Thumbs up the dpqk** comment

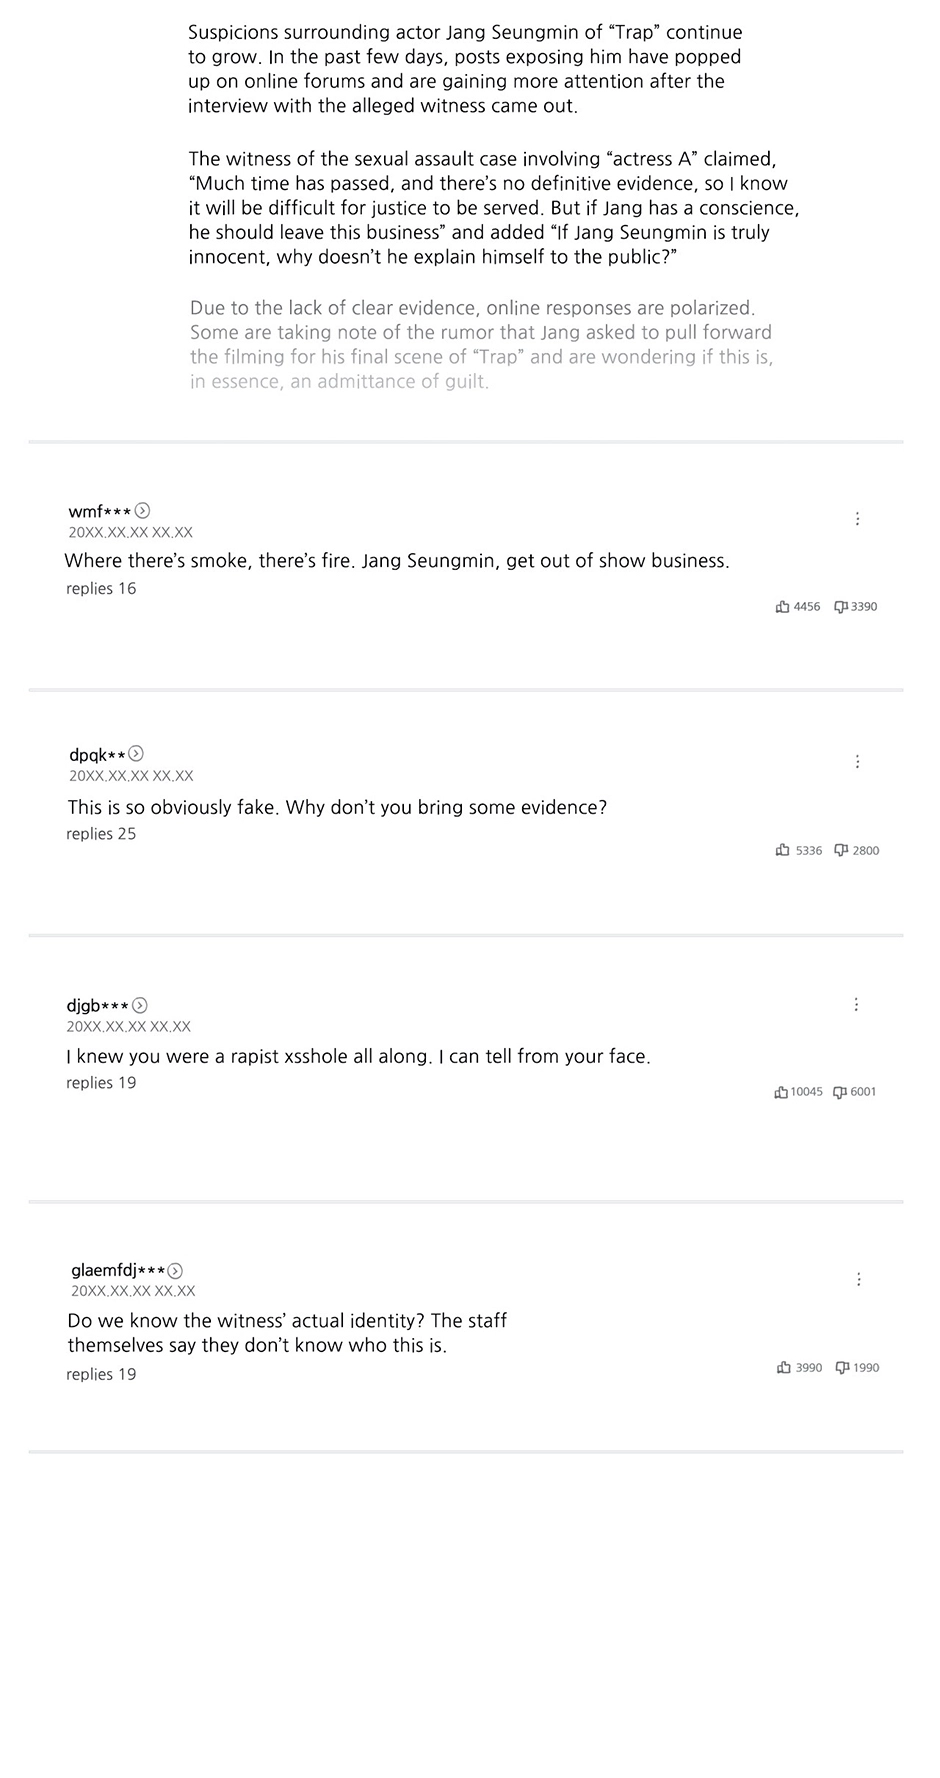783,850
